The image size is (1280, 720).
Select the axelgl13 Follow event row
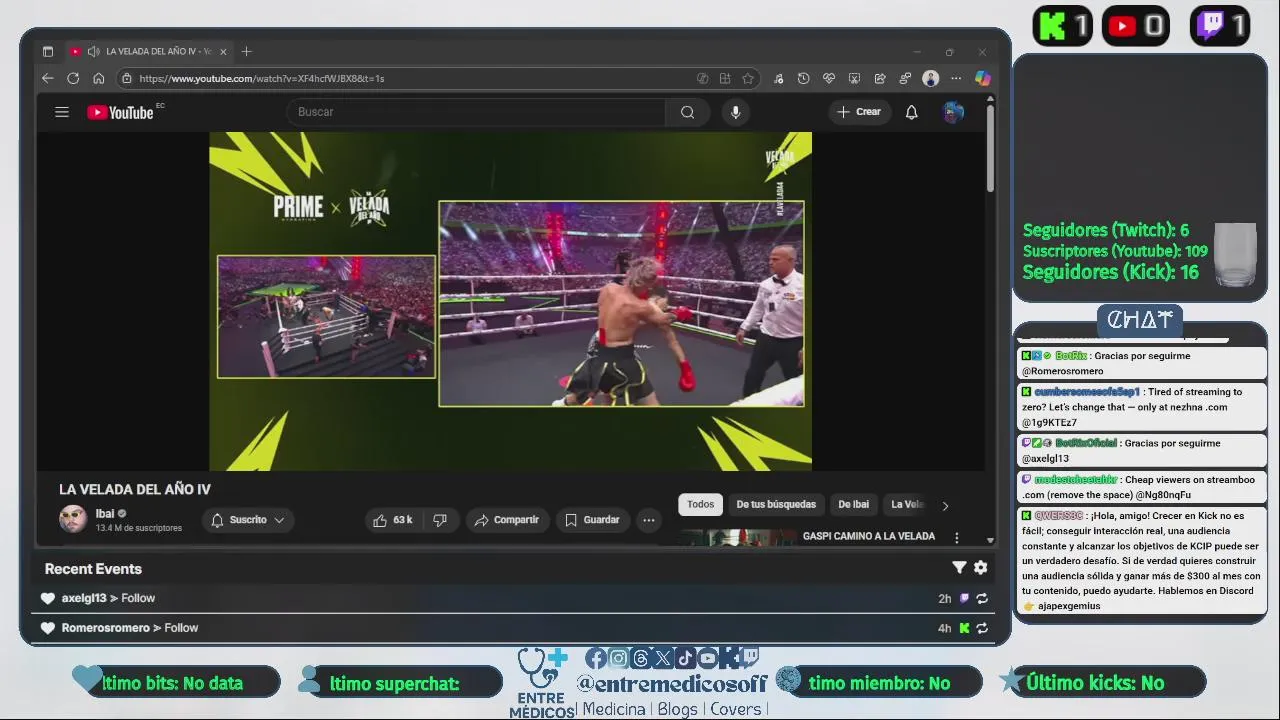coord(514,598)
